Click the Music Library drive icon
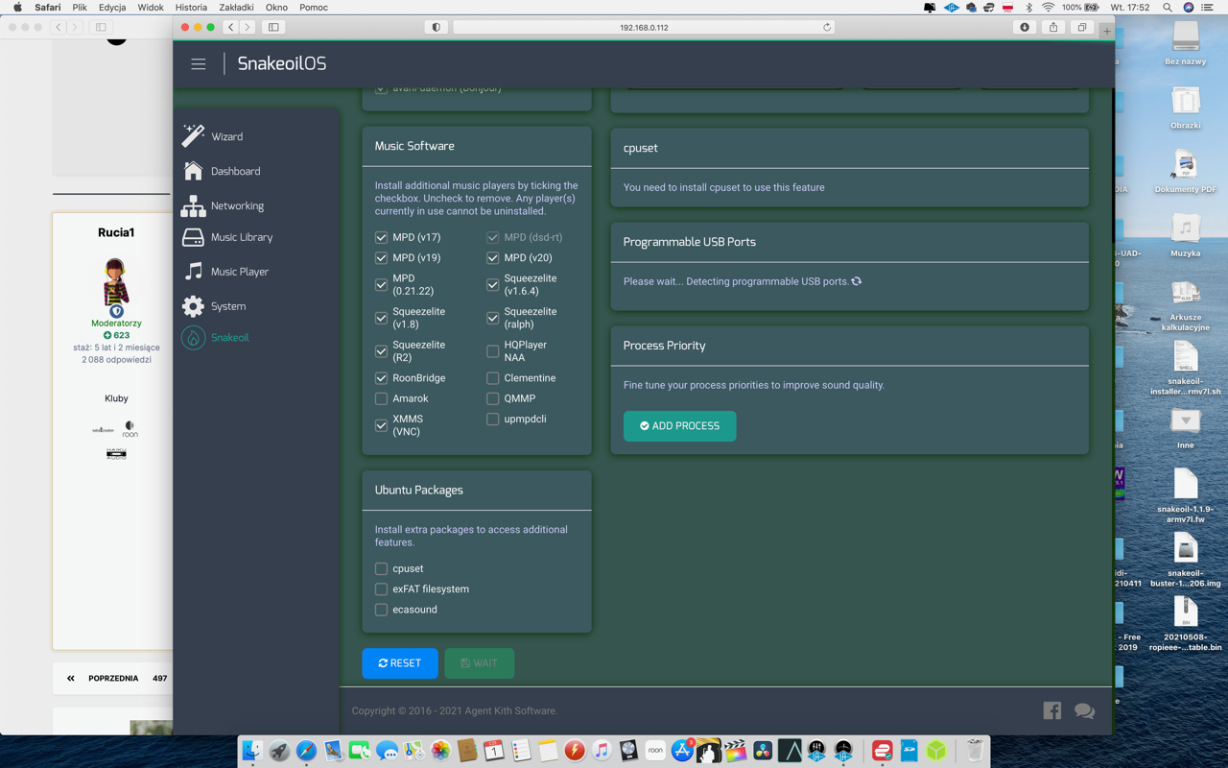Image resolution: width=1228 pixels, height=768 pixels. coord(193,237)
